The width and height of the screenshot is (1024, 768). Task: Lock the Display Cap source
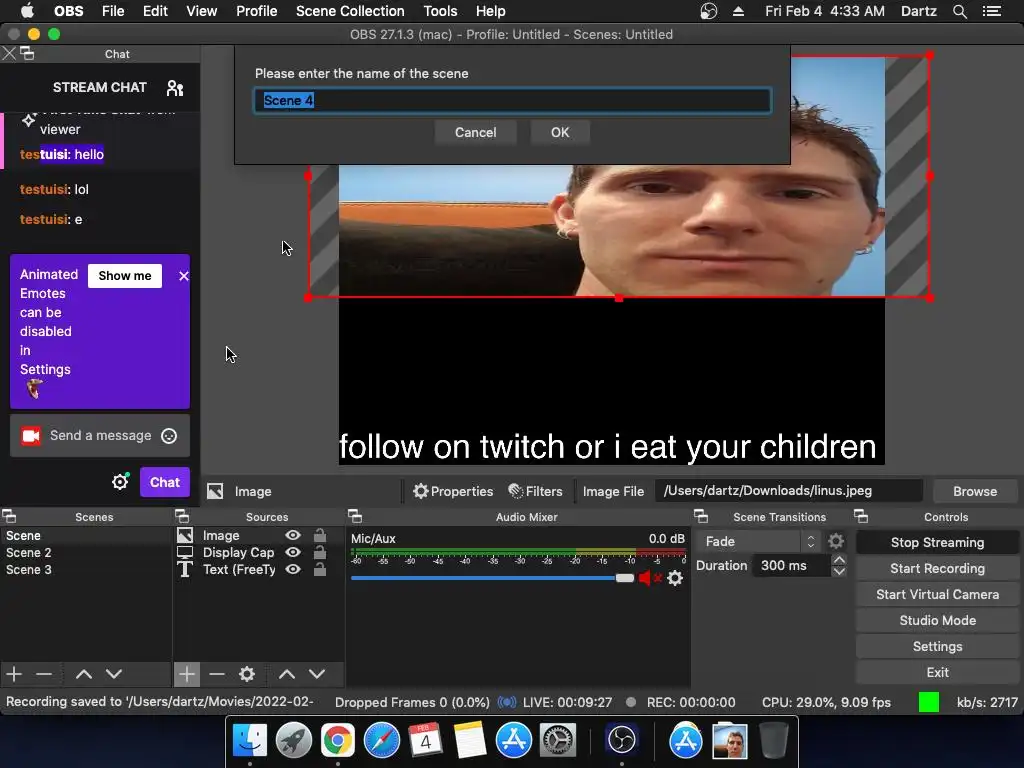tap(320, 552)
